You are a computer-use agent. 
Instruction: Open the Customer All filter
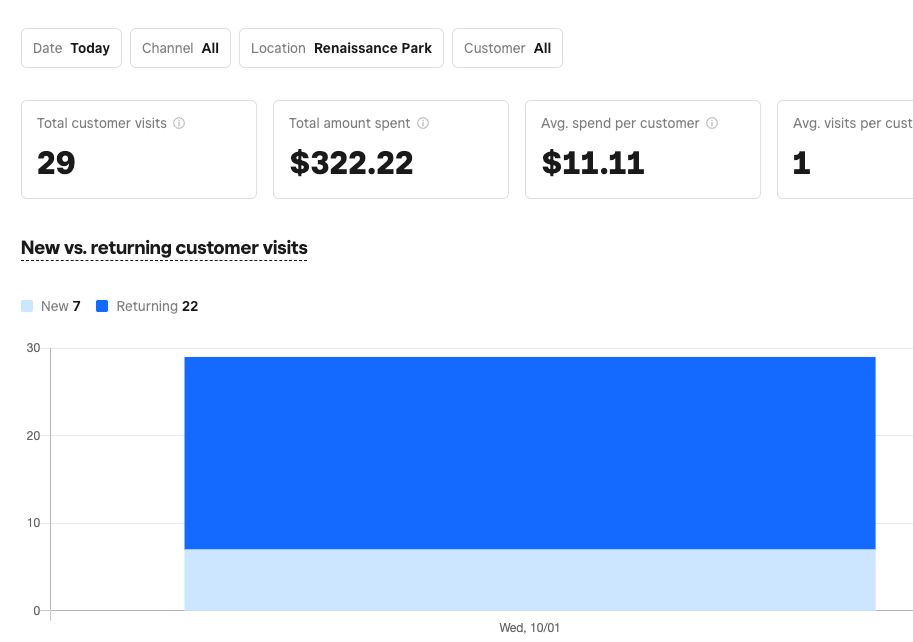point(507,48)
